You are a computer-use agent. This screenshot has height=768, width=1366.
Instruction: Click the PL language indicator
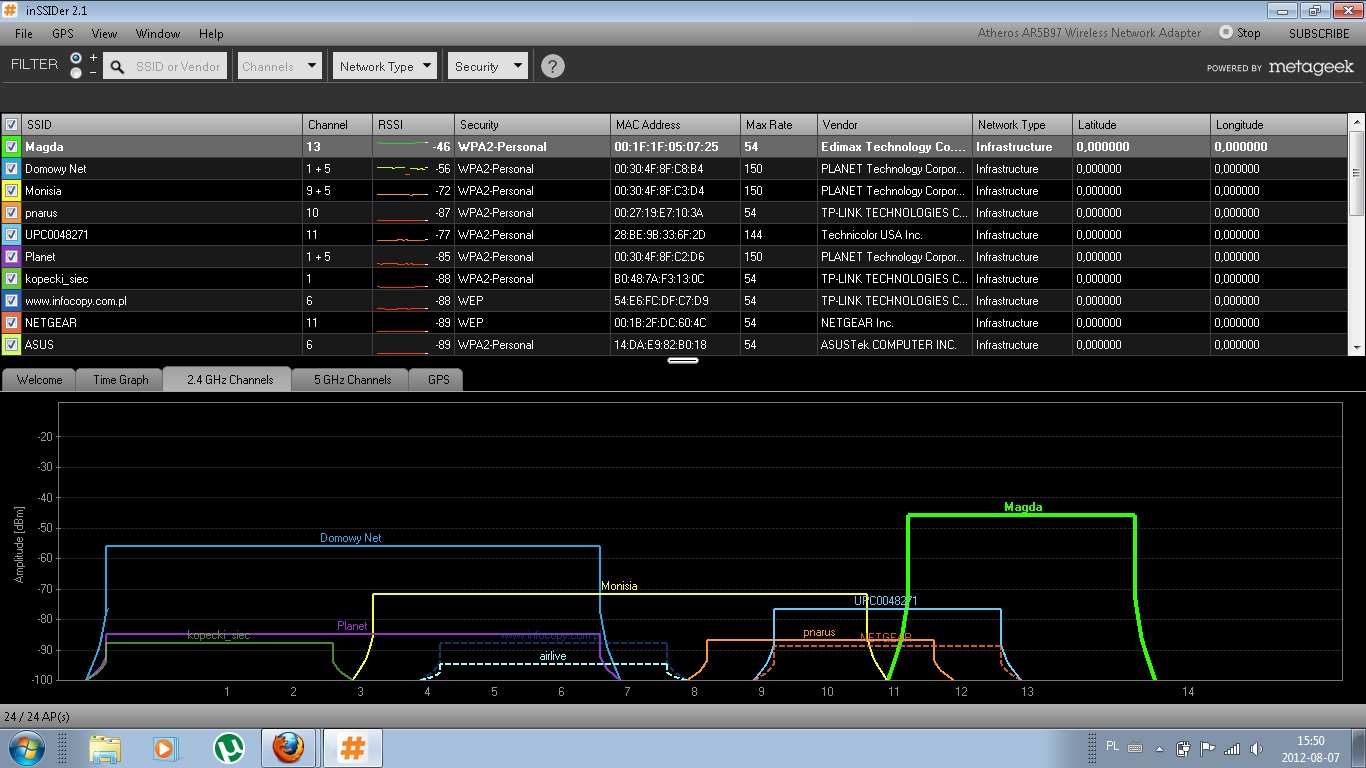point(1113,746)
